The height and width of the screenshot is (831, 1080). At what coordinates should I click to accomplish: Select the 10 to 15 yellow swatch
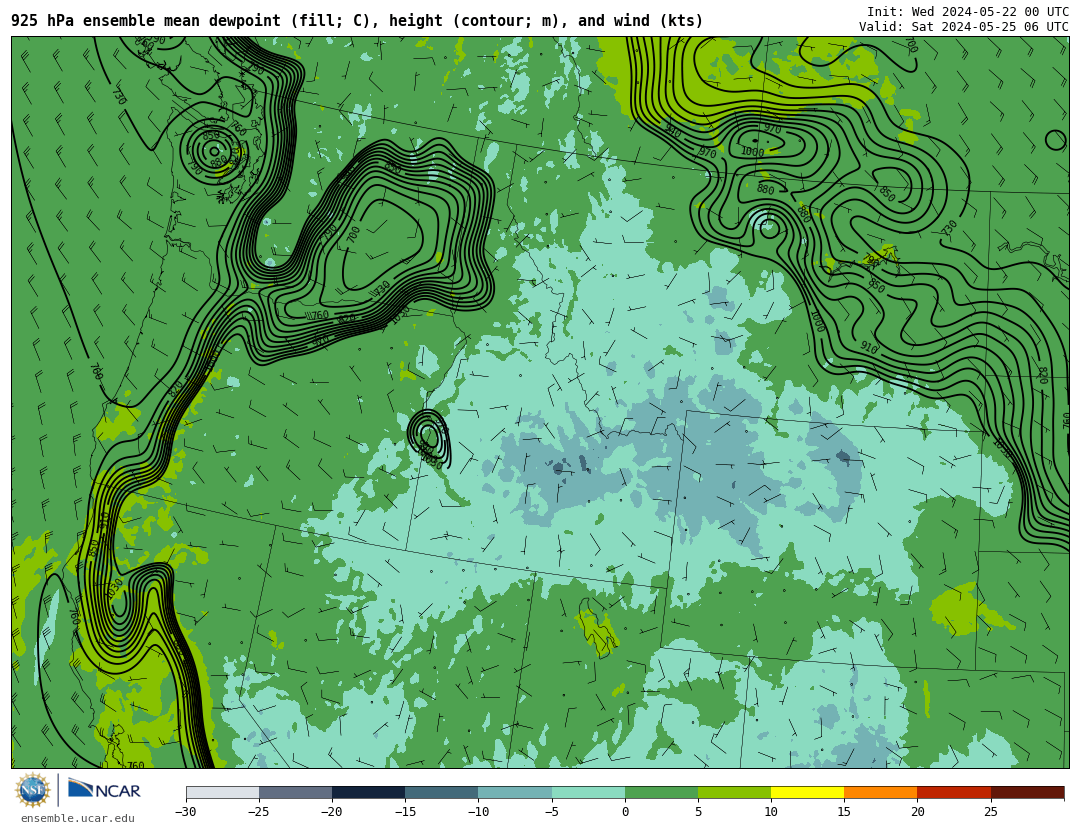[807, 792]
